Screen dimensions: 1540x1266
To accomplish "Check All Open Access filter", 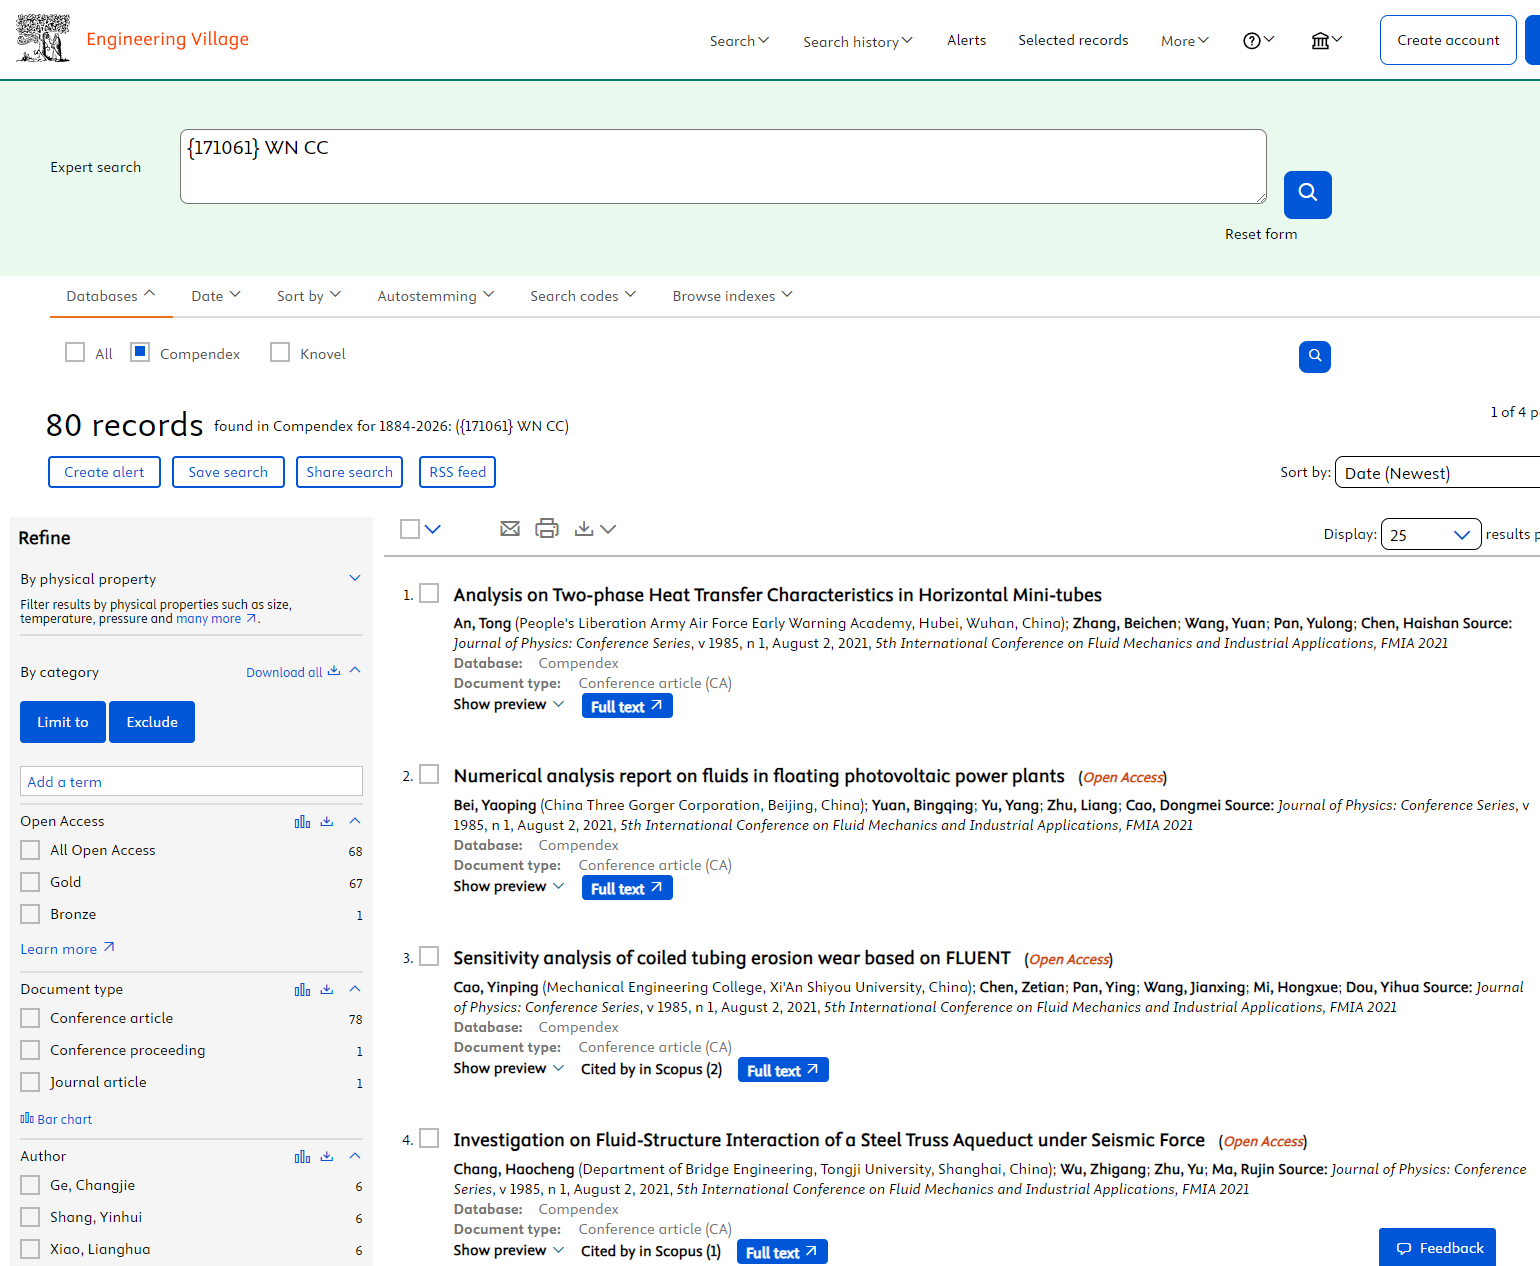I will click(31, 850).
